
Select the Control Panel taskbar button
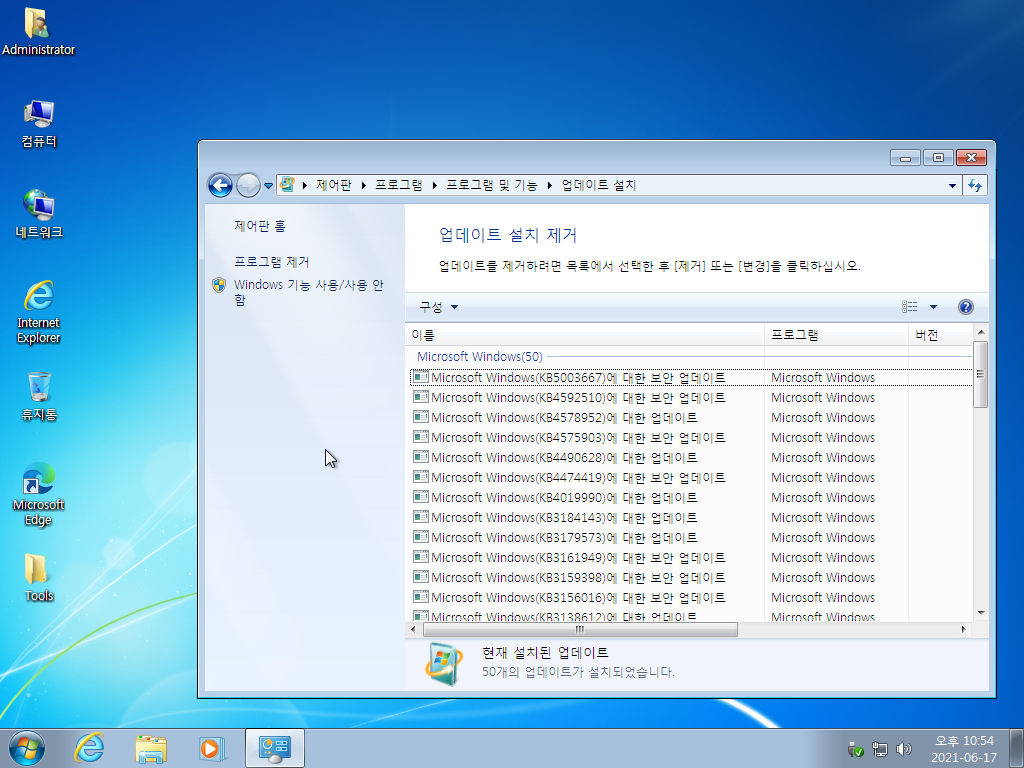(x=275, y=748)
